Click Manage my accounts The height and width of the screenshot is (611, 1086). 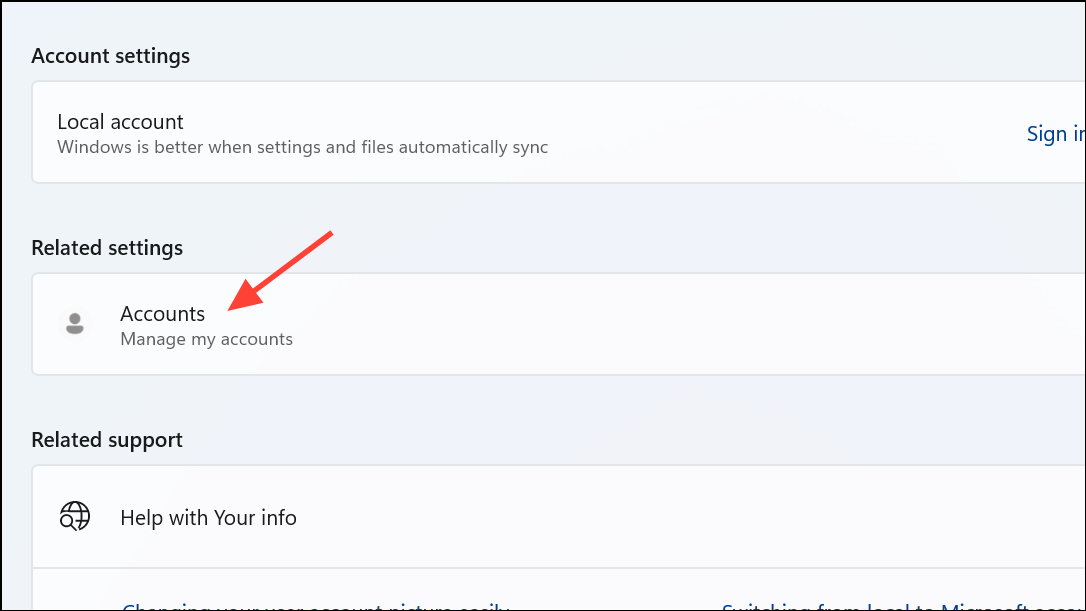[x=206, y=339]
